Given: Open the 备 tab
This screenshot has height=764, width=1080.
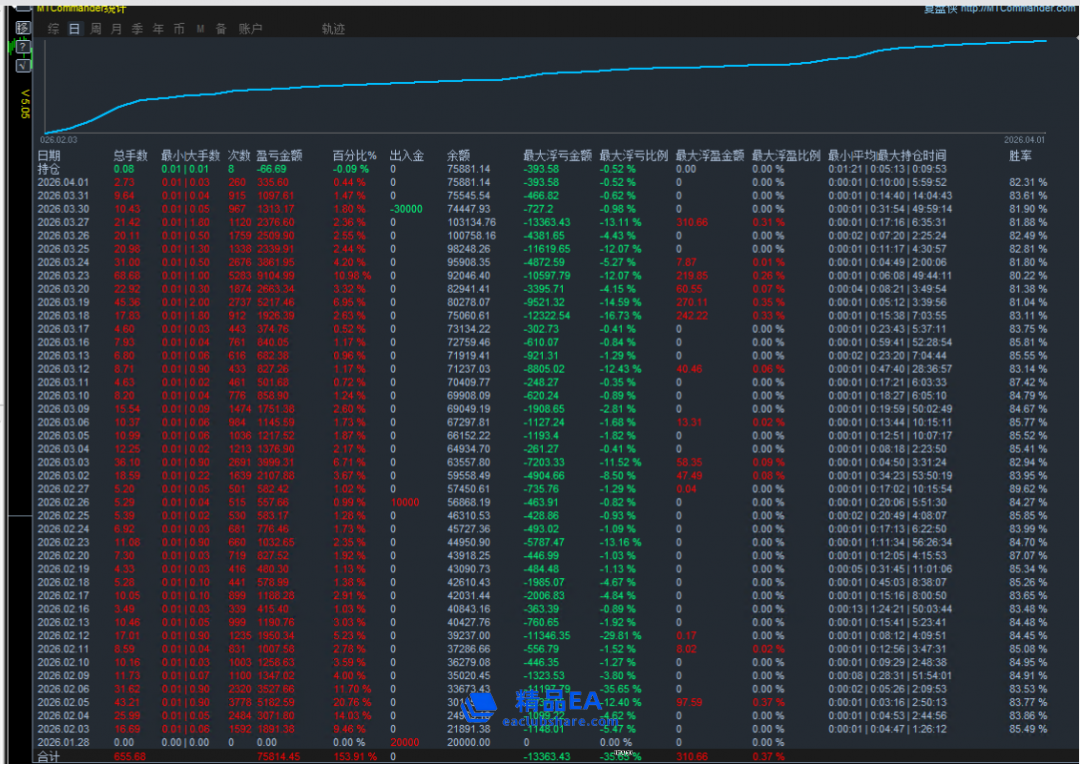Looking at the screenshot, I should click(221, 29).
